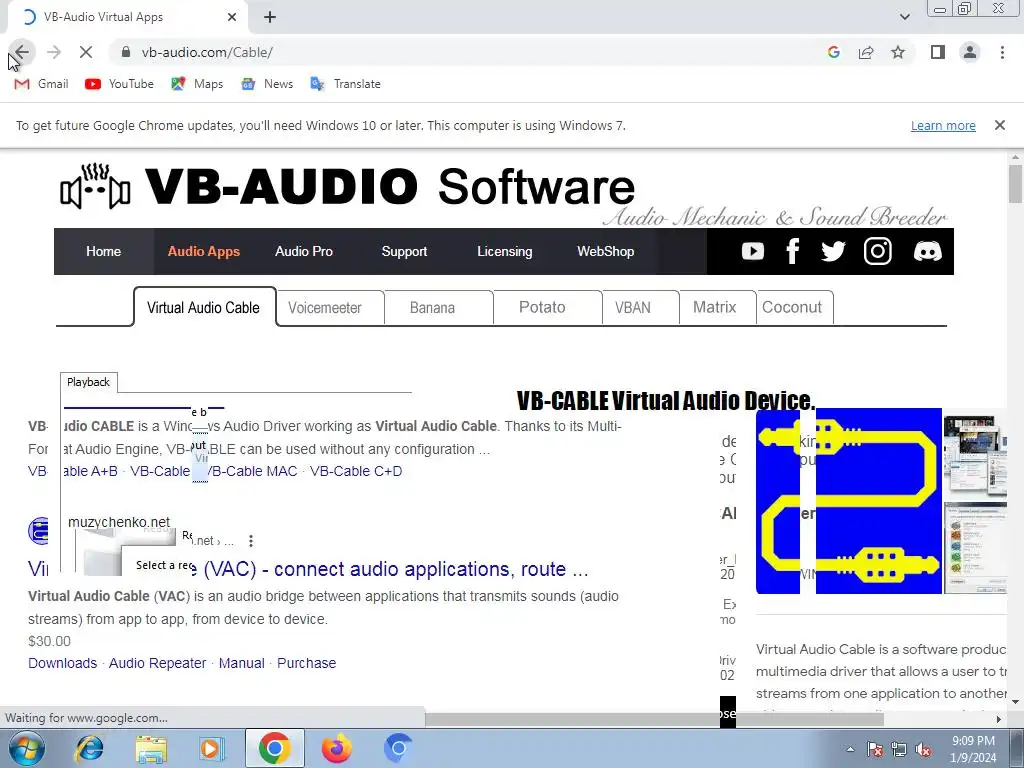This screenshot has width=1024, height=768.
Task: Open WebShop menu item
Action: [605, 251]
